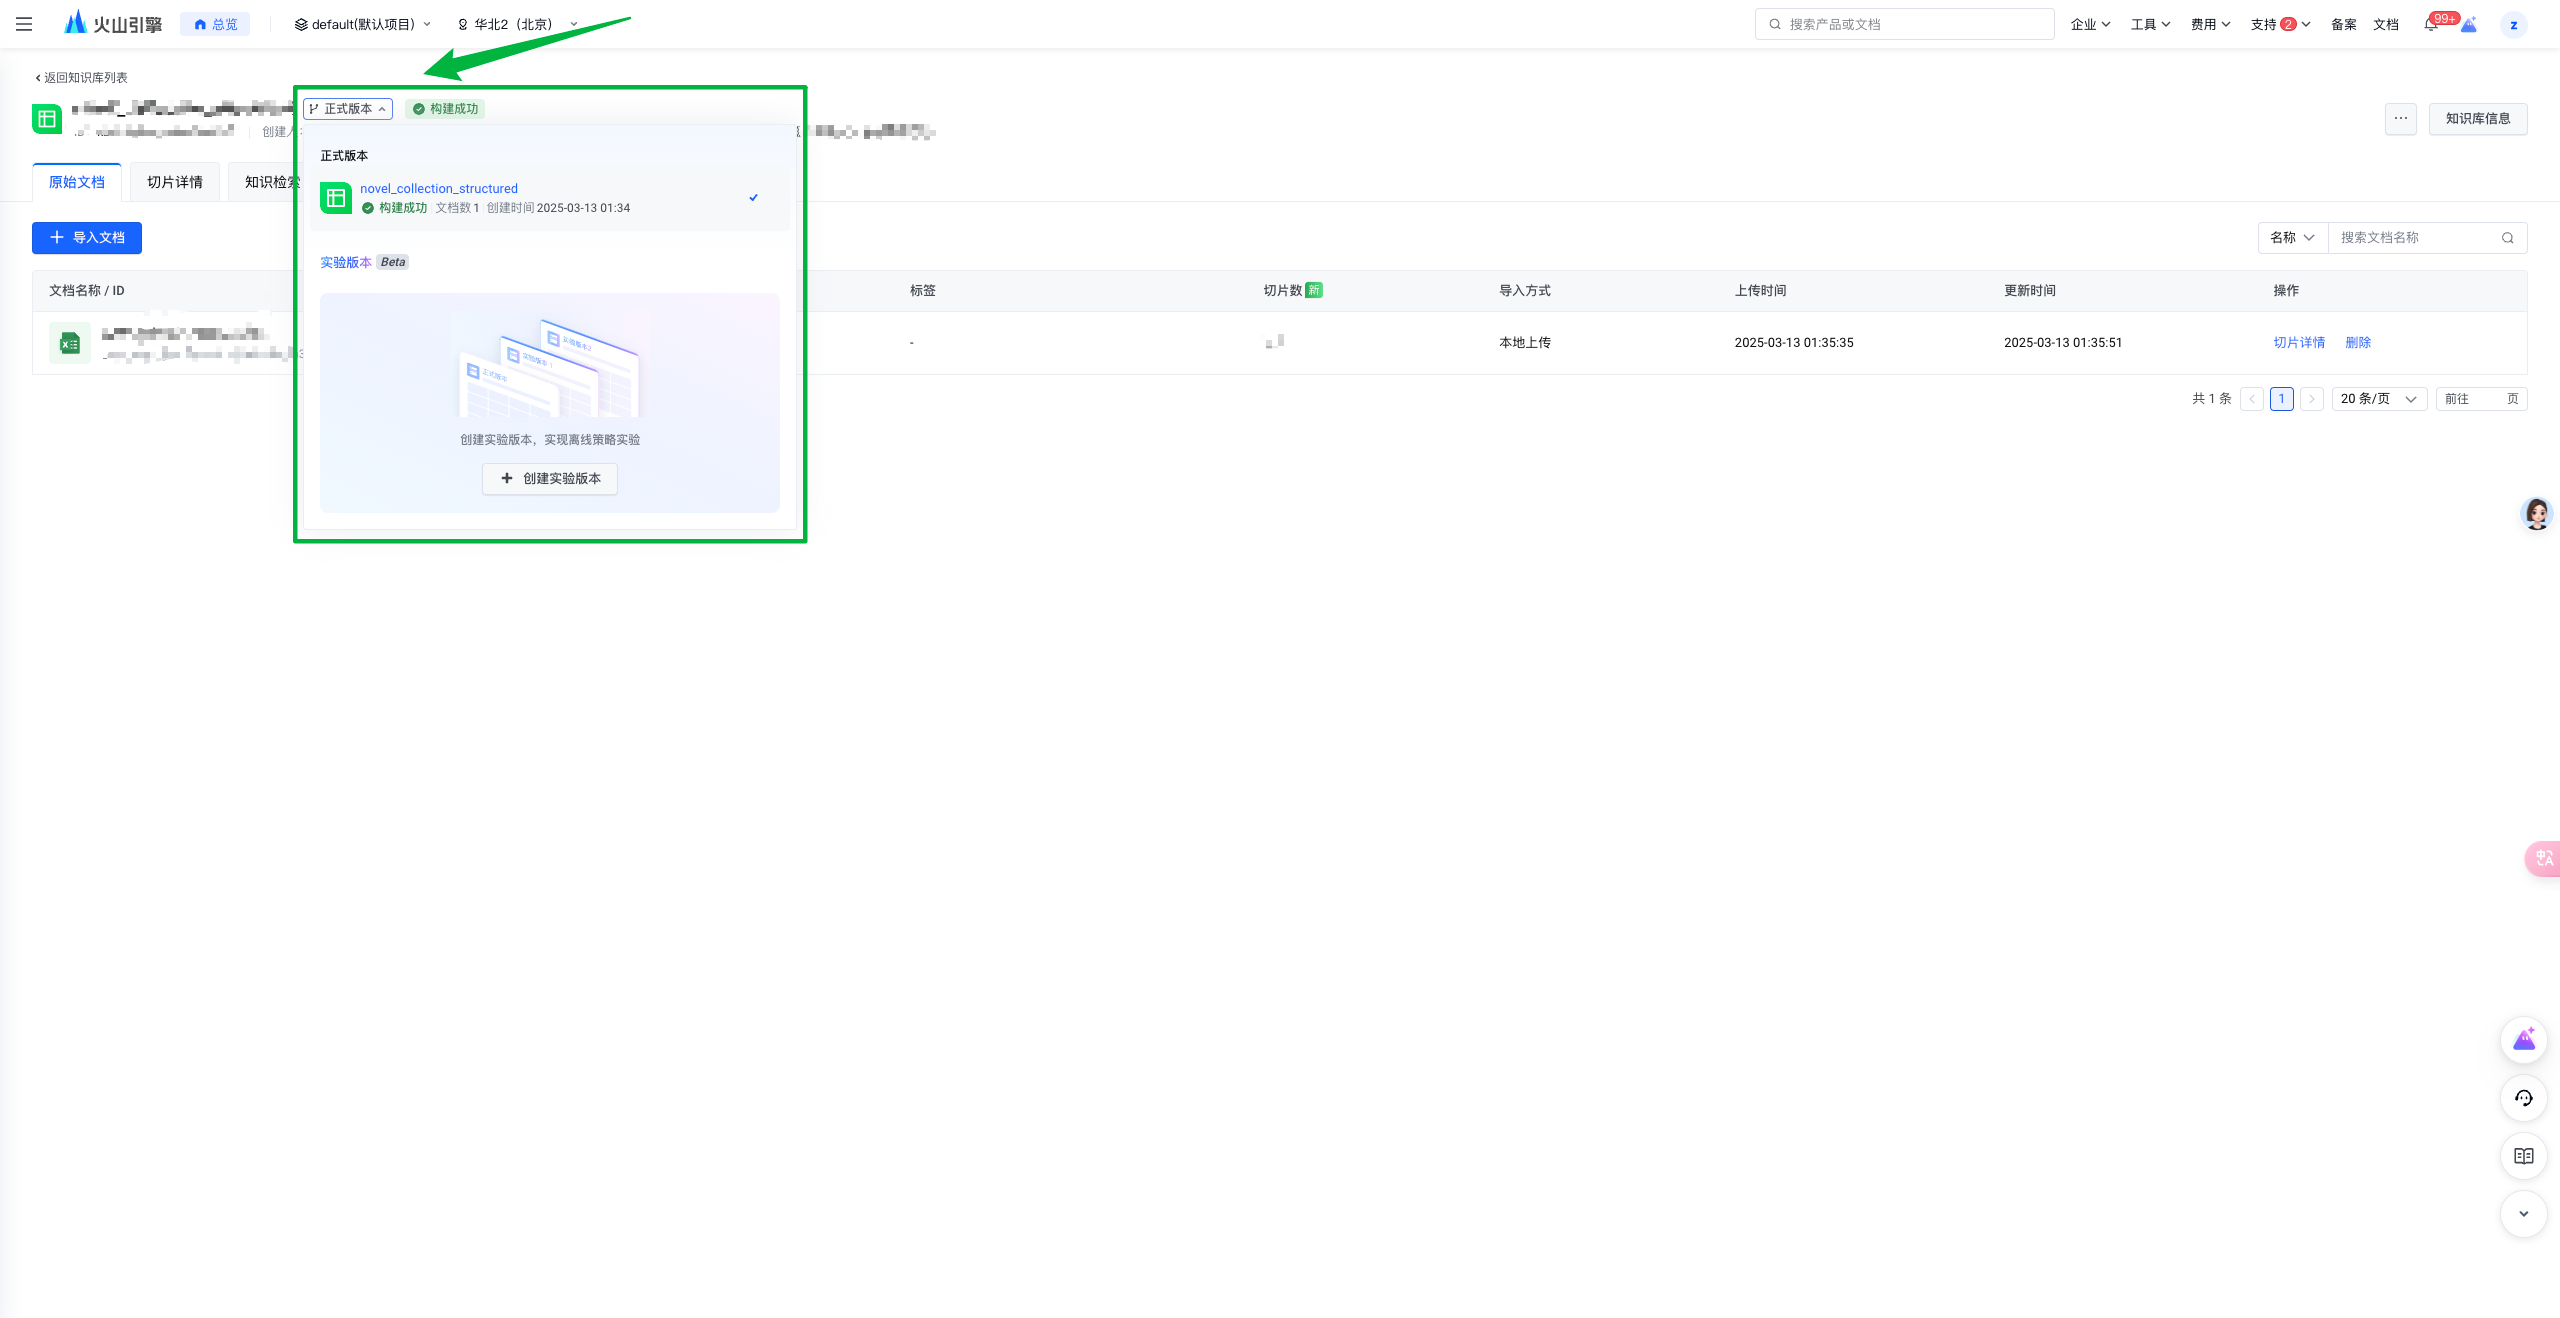Change the 20 条/页 page size
The height and width of the screenshot is (1318, 2560).
pos(2379,399)
